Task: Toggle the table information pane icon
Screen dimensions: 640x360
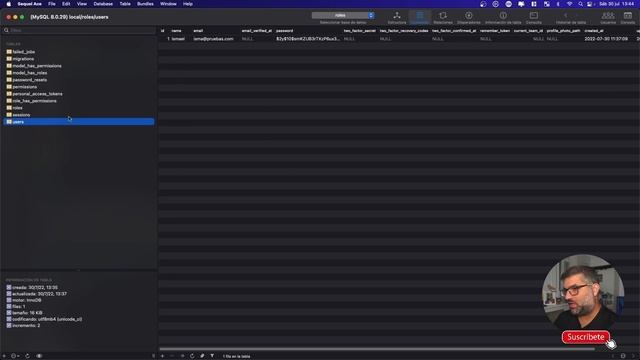Action: tap(39, 356)
